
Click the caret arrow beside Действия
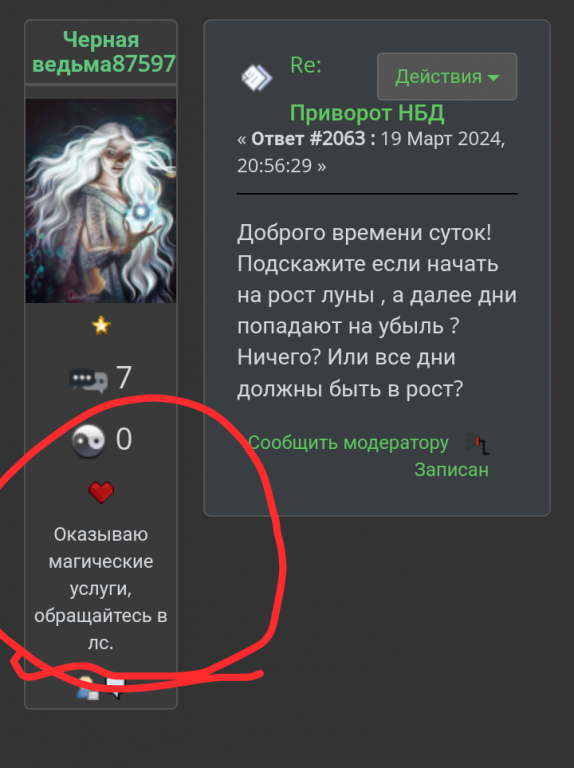pyautogui.click(x=494, y=78)
